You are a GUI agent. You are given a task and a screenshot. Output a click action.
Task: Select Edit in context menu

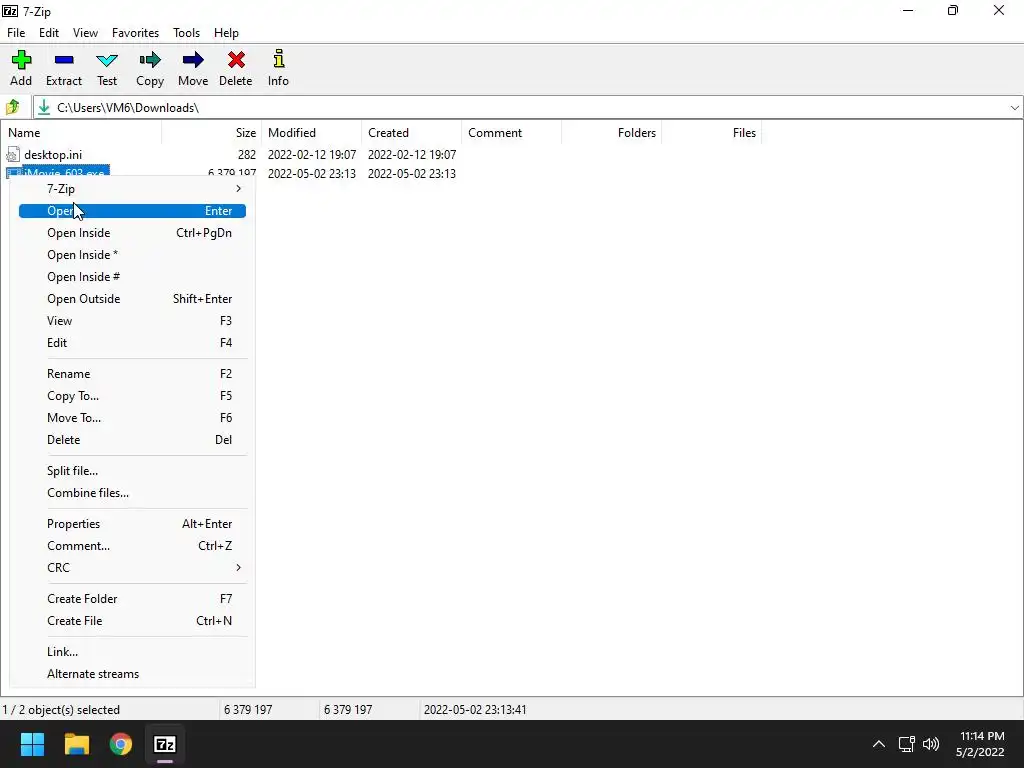(133, 343)
